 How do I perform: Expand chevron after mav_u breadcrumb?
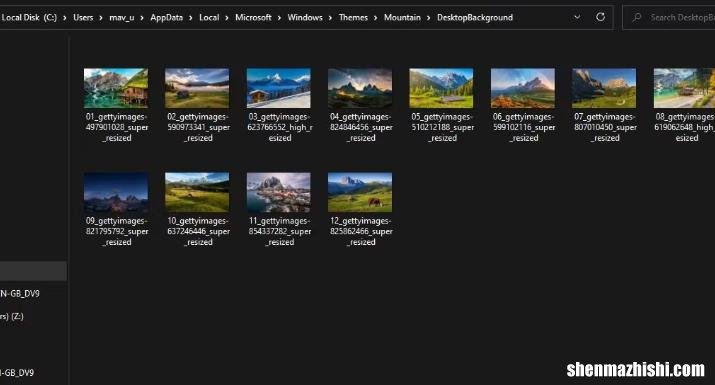pyautogui.click(x=142, y=18)
